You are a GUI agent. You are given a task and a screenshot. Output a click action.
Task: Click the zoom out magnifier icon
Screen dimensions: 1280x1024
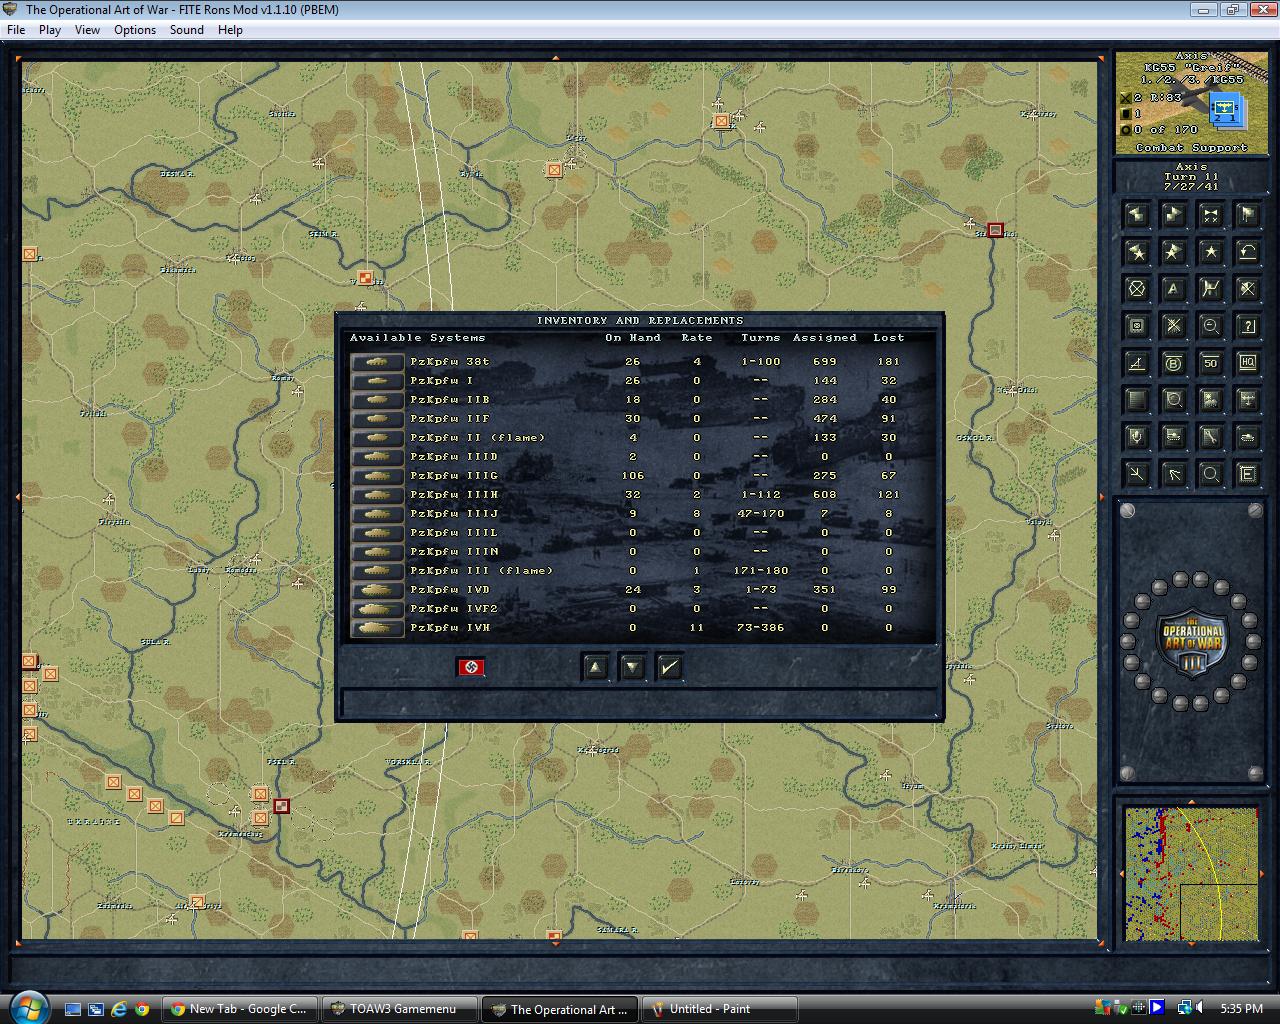point(1210,326)
